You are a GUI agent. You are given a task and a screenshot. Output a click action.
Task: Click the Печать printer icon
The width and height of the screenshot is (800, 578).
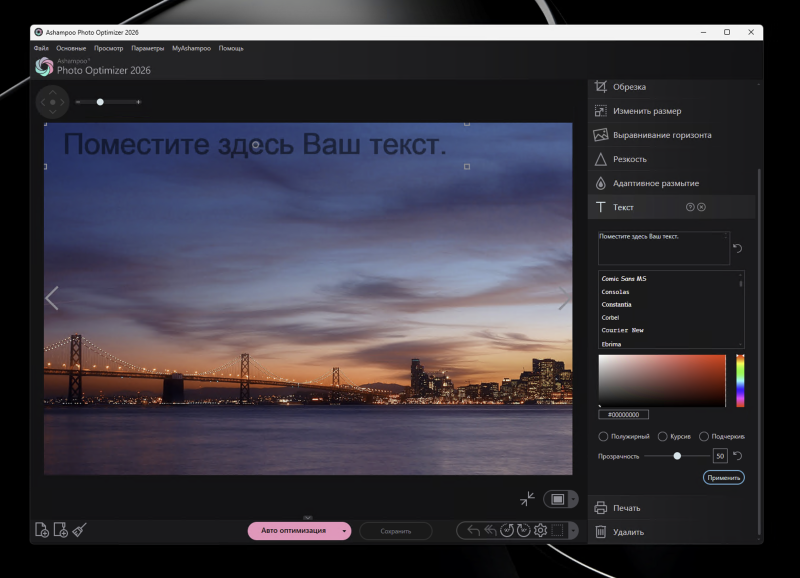(601, 508)
